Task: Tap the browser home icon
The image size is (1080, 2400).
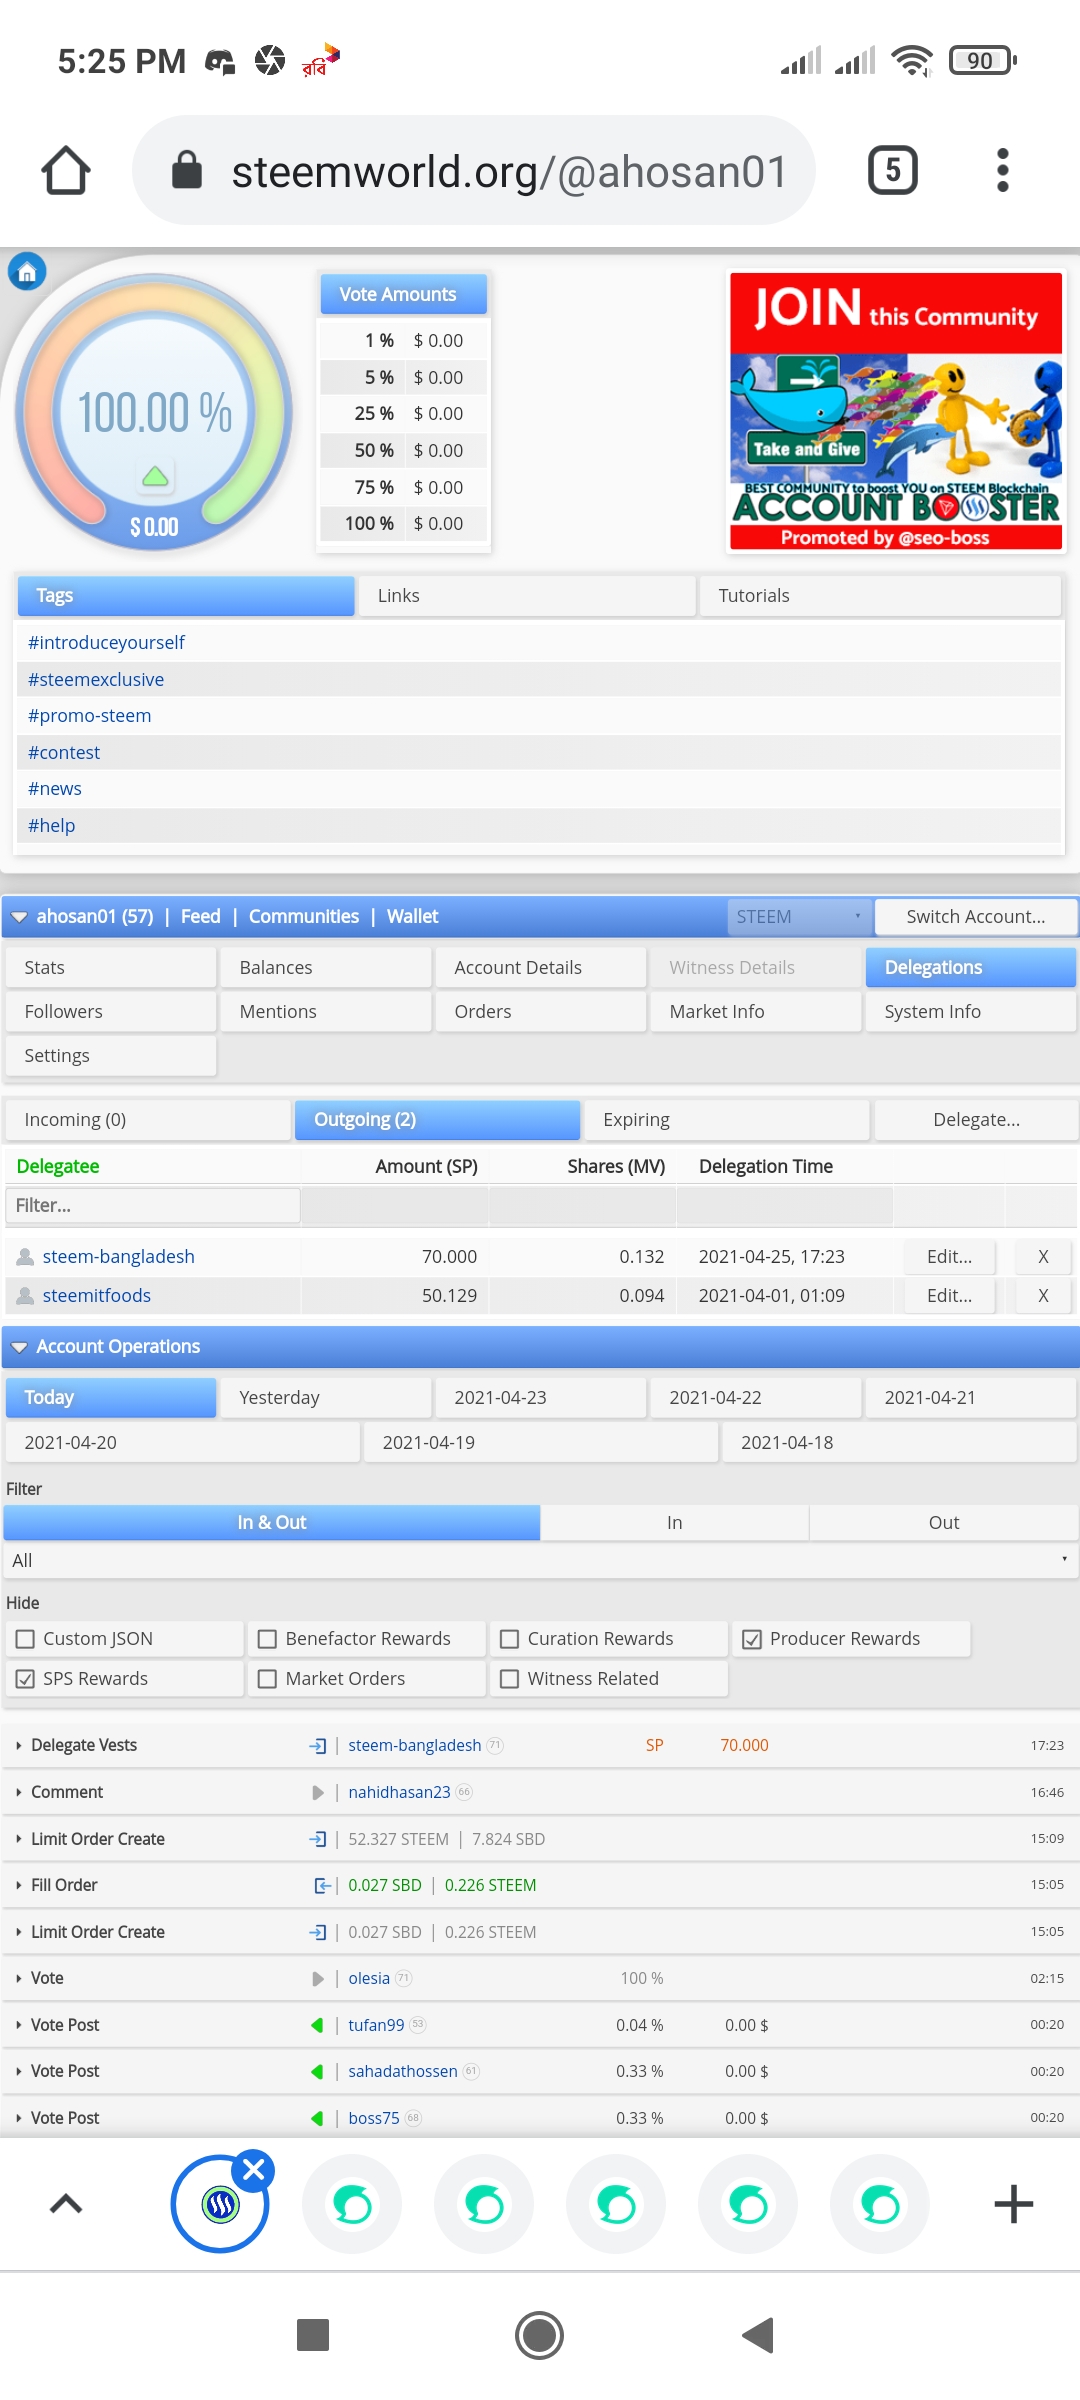Action: [66, 170]
